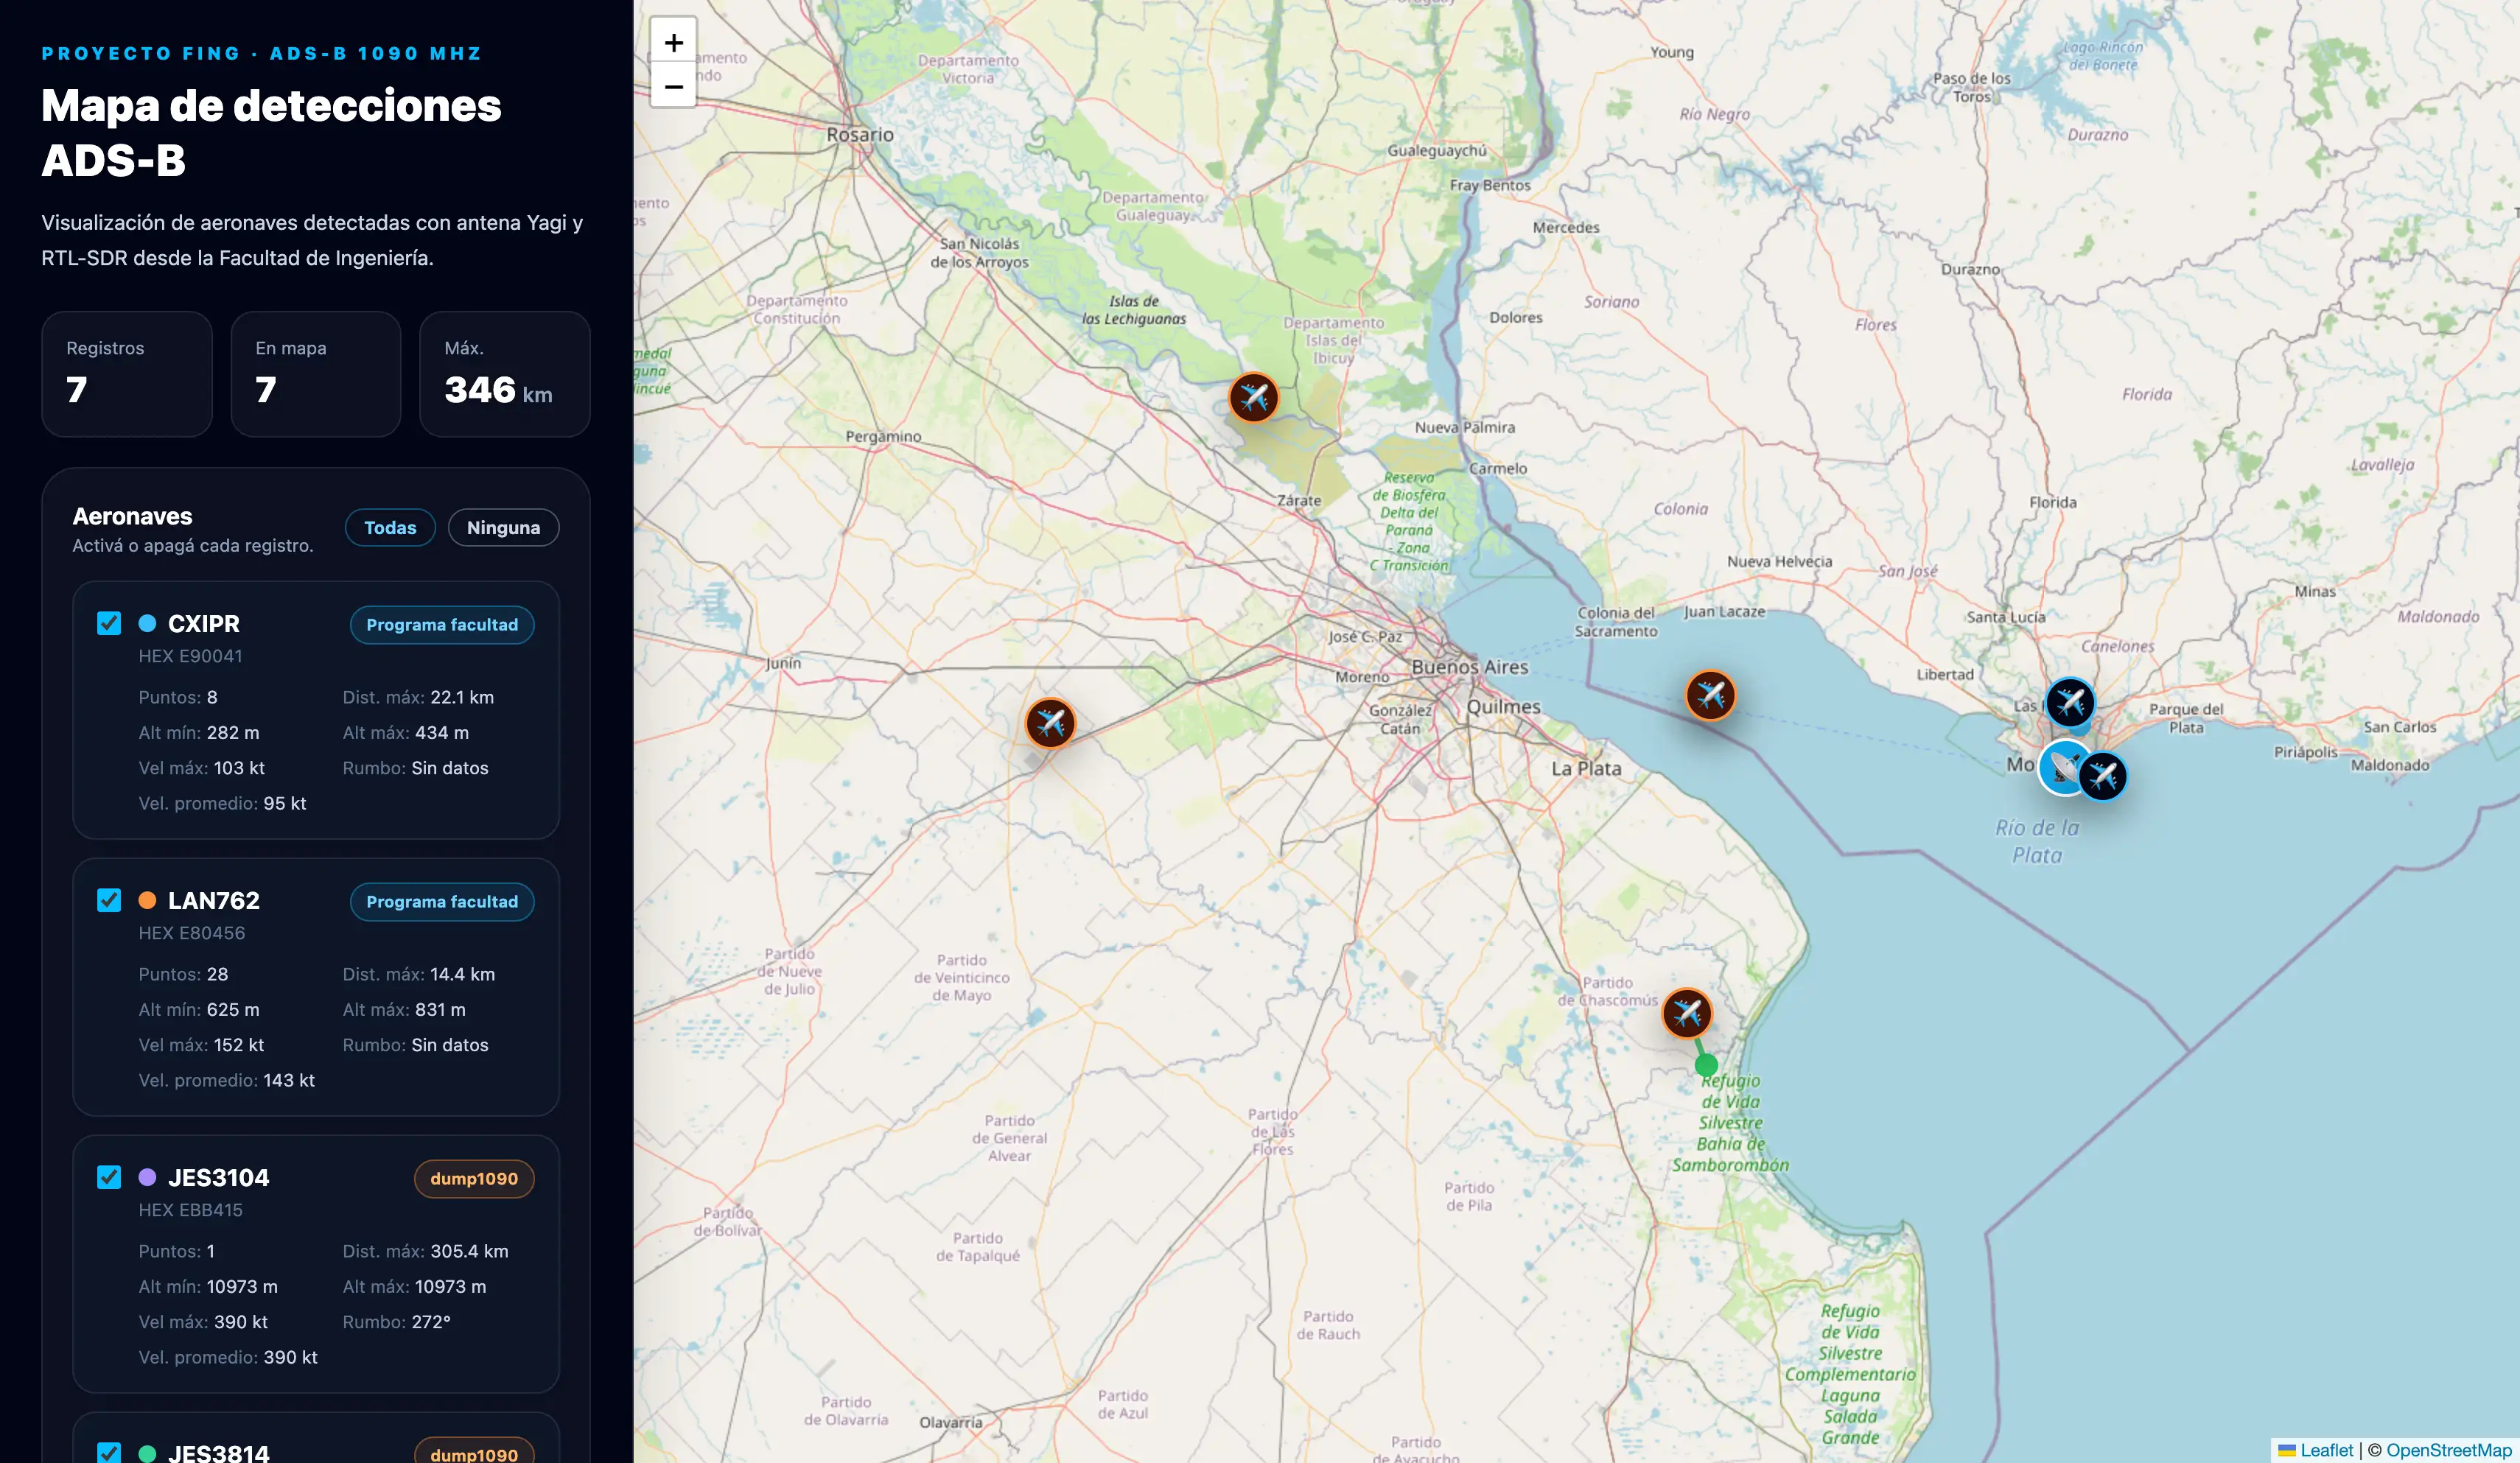Select the CXIPR callsign title
The width and height of the screenshot is (2520, 1463).
[204, 623]
